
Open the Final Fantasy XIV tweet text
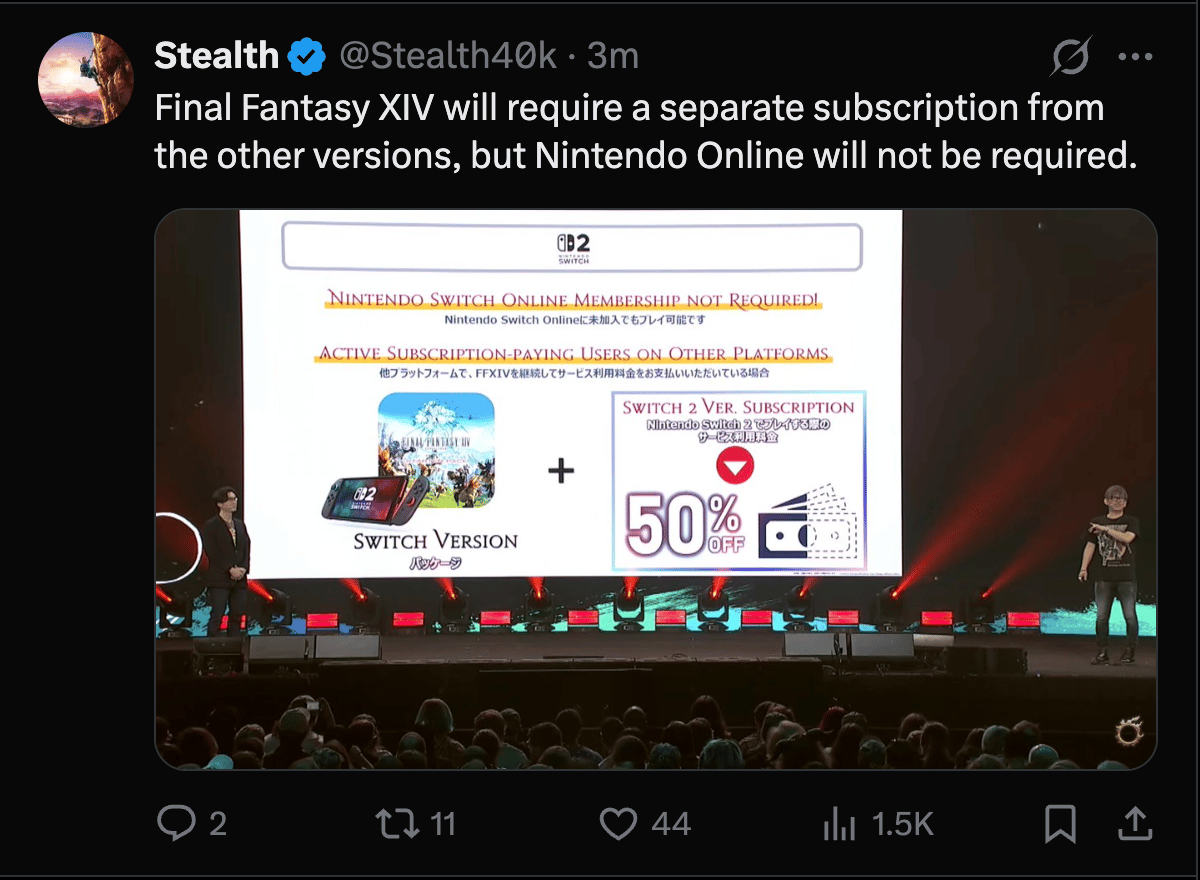(x=646, y=132)
